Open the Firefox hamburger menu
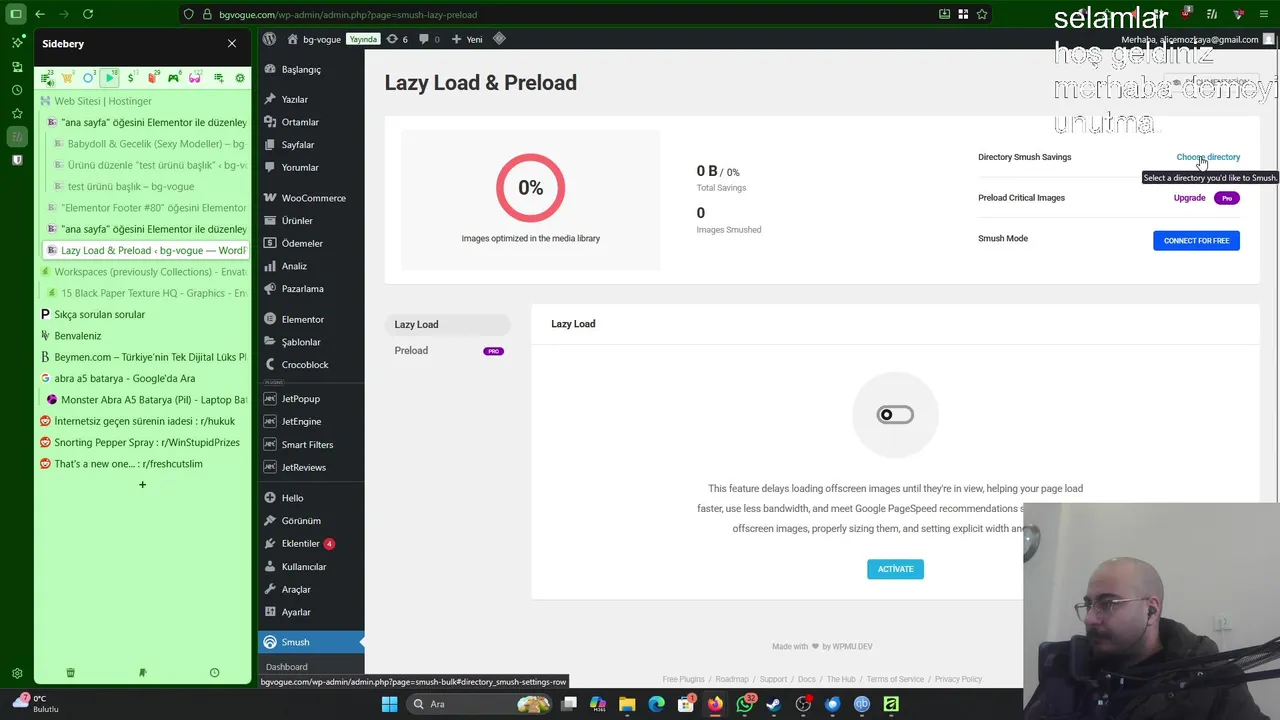 click(x=1266, y=14)
